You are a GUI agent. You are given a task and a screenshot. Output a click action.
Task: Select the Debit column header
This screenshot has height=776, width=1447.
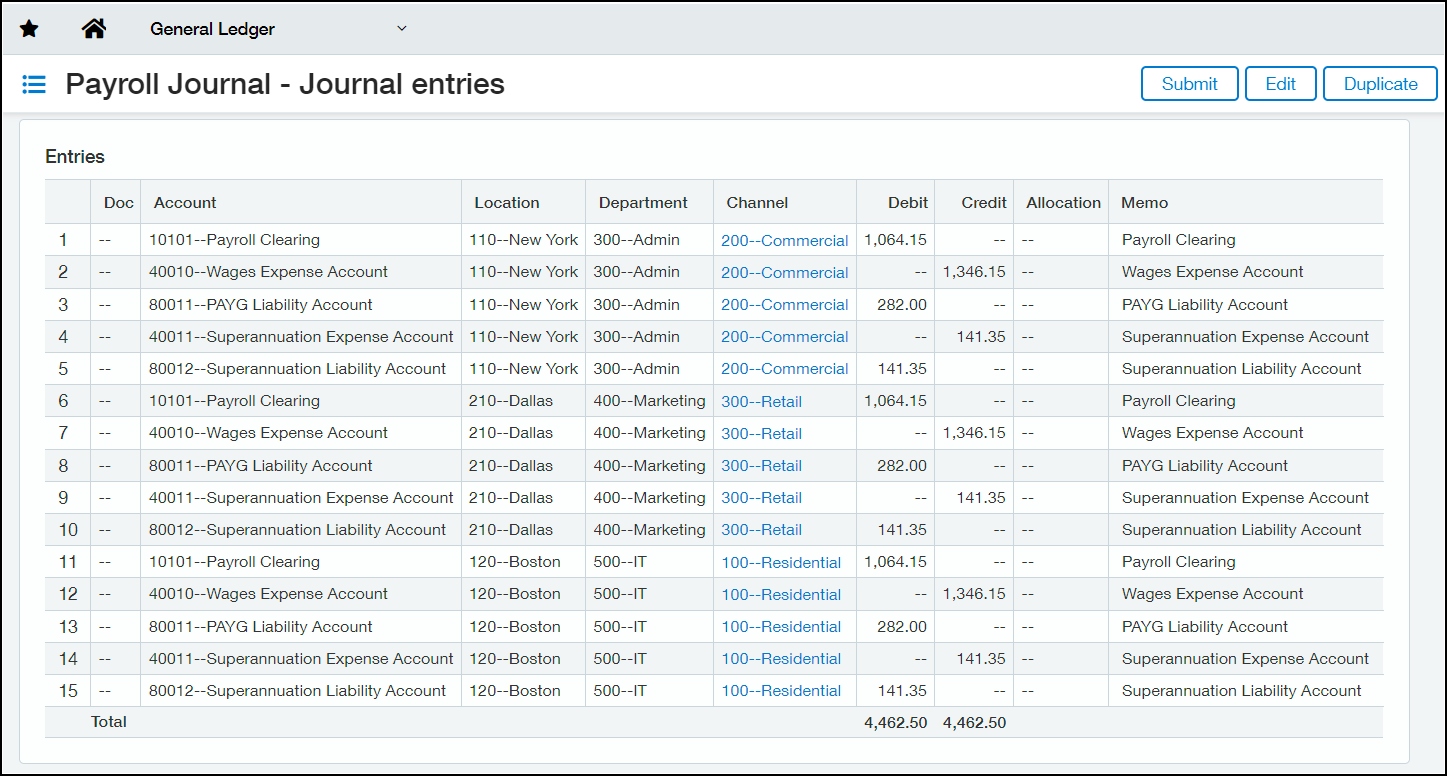pyautogui.click(x=907, y=202)
